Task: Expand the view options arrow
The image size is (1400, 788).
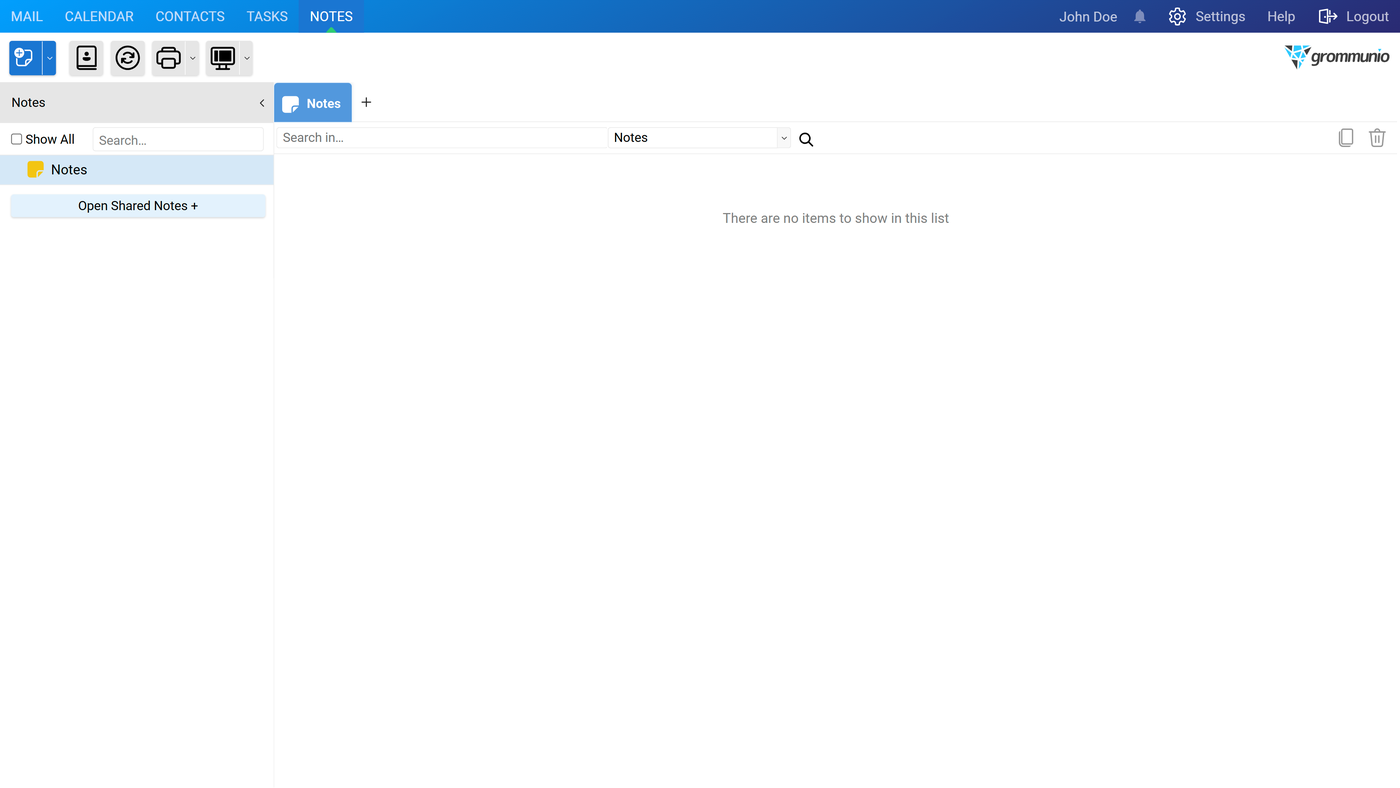Action: click(247, 58)
